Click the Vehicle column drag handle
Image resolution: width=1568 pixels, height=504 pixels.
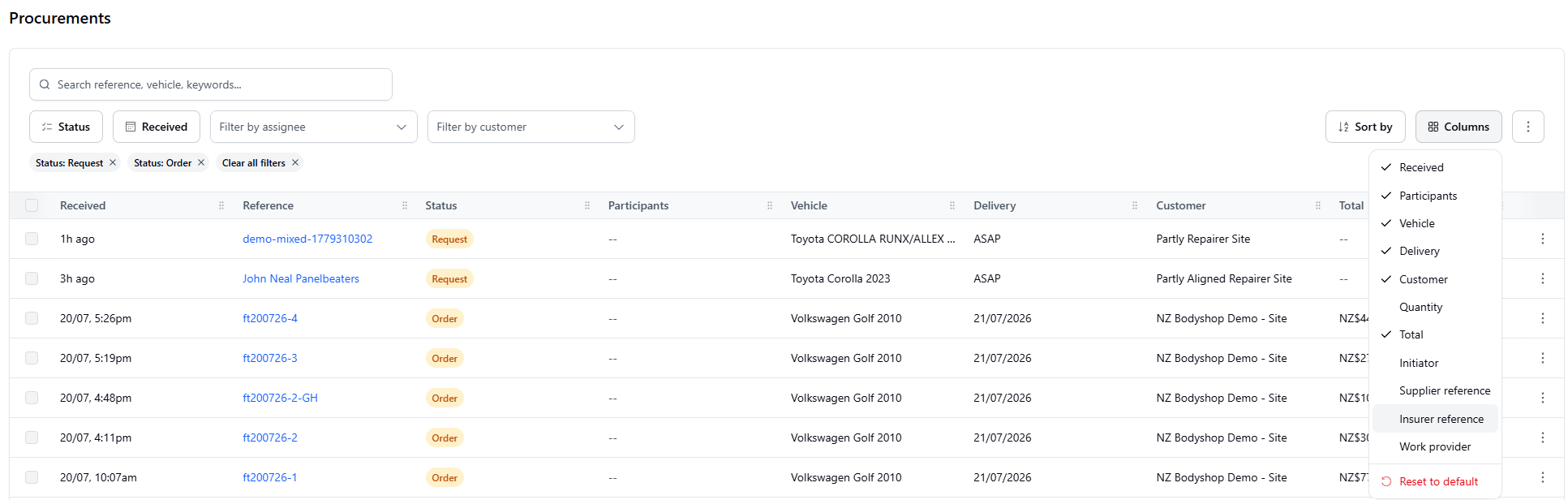[952, 206]
